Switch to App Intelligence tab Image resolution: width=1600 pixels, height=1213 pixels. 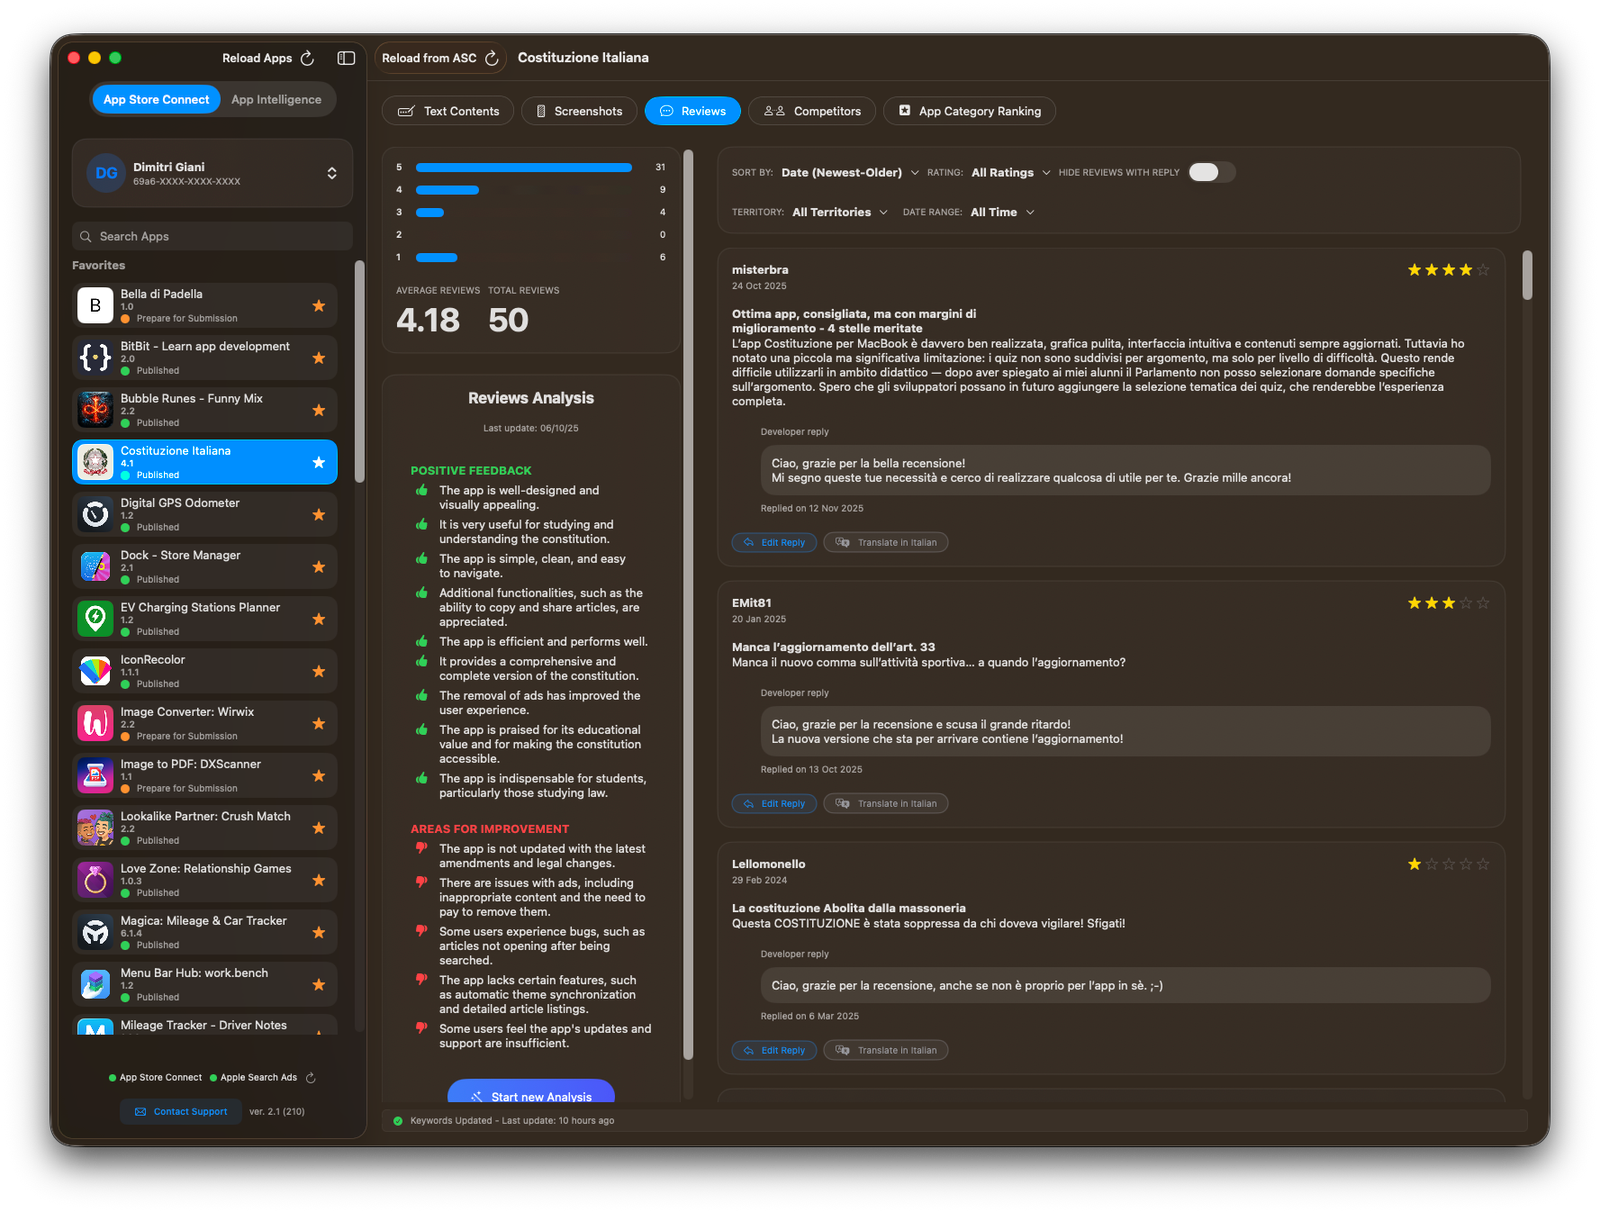tap(276, 99)
